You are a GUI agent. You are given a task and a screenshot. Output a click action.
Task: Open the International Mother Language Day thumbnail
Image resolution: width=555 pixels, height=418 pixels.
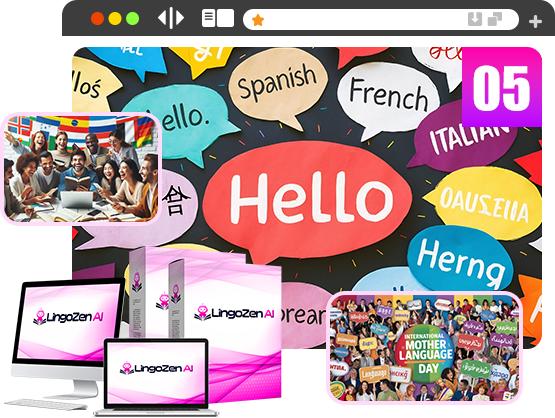click(424, 348)
